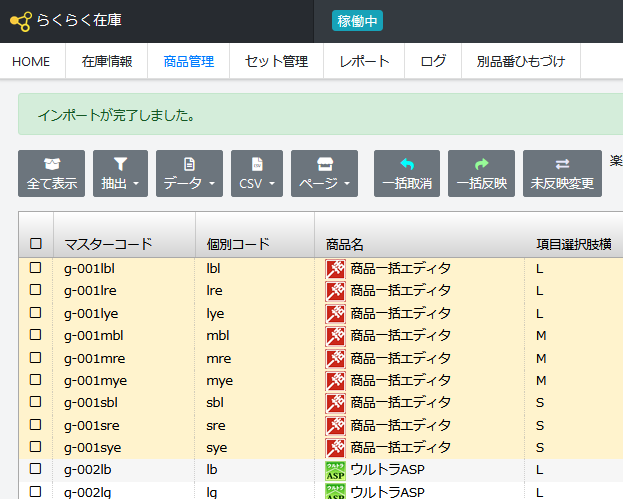Go to the HOME tab
Screen dimensions: 623x499
click(x=31, y=61)
